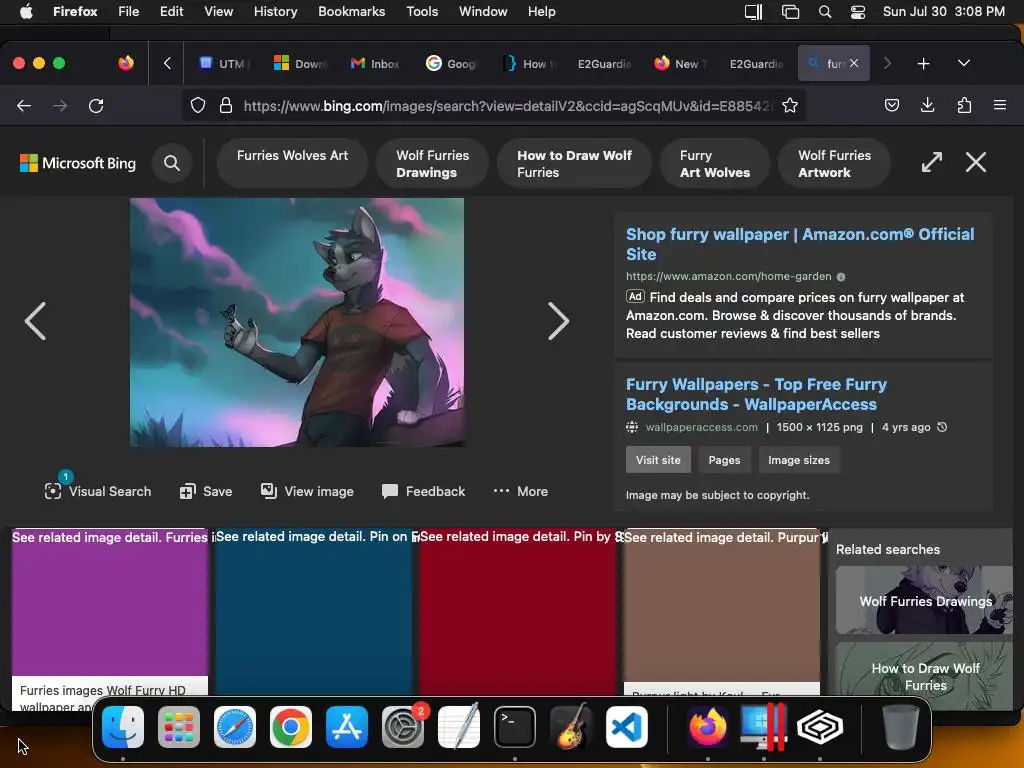Switch to the Gmail Inbox tab
Screen dimensions: 1024x768
point(376,63)
